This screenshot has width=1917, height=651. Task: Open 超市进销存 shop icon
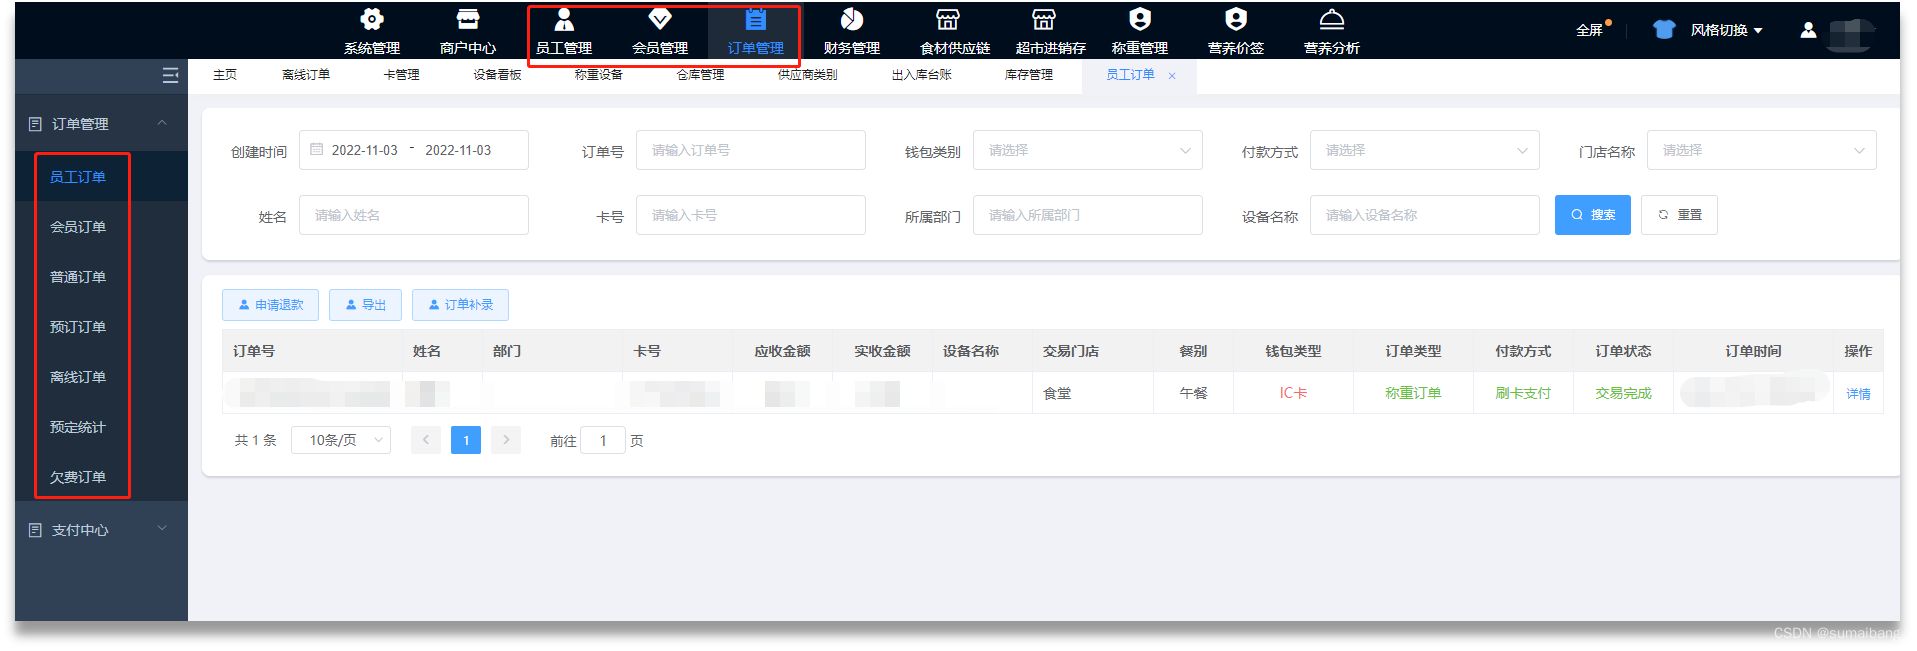point(1044,20)
